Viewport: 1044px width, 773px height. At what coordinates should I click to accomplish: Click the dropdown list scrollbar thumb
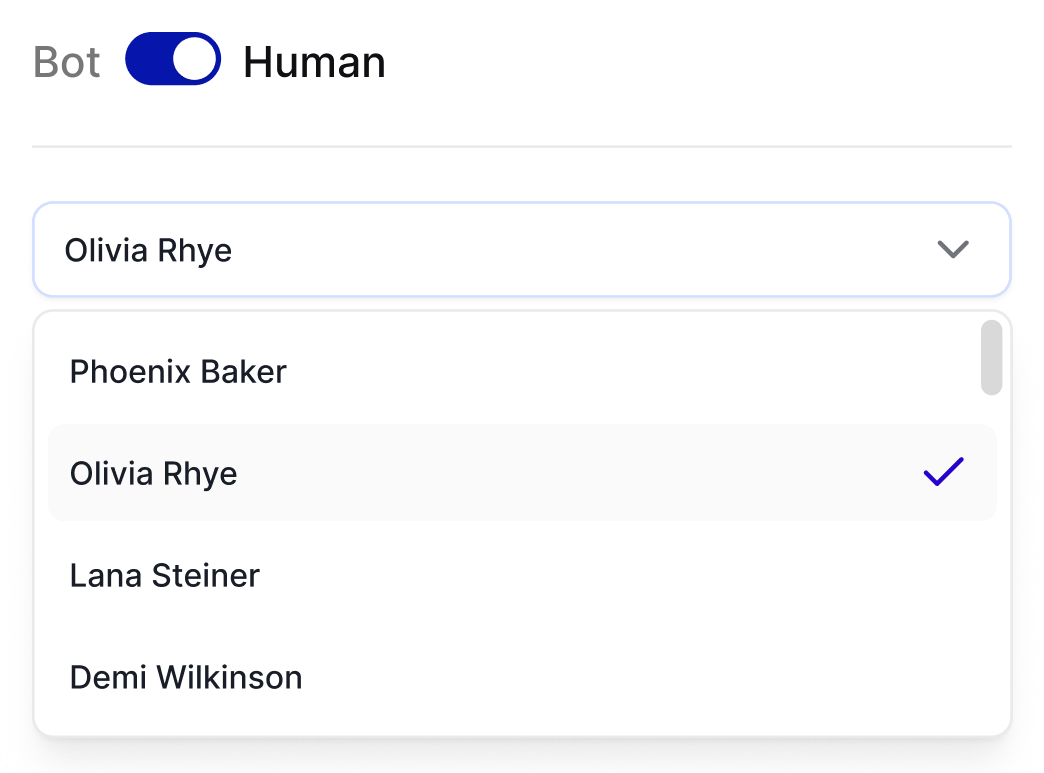(x=991, y=357)
